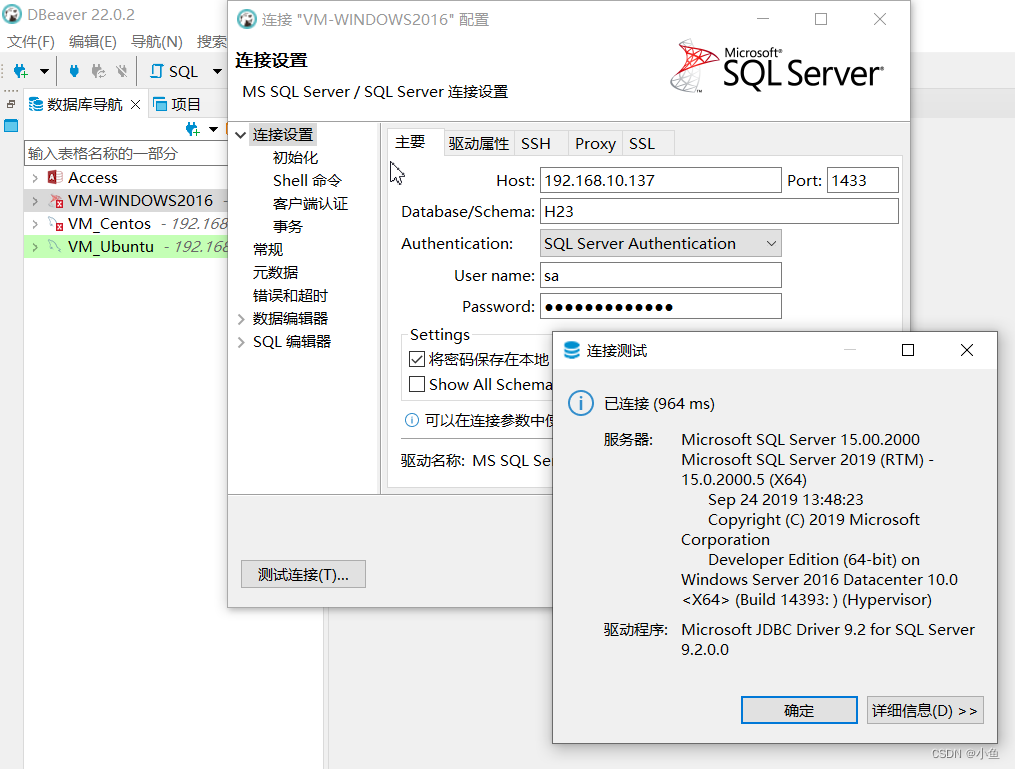The image size is (1015, 769).
Task: Enable Show All Schemas
Action: [416, 384]
